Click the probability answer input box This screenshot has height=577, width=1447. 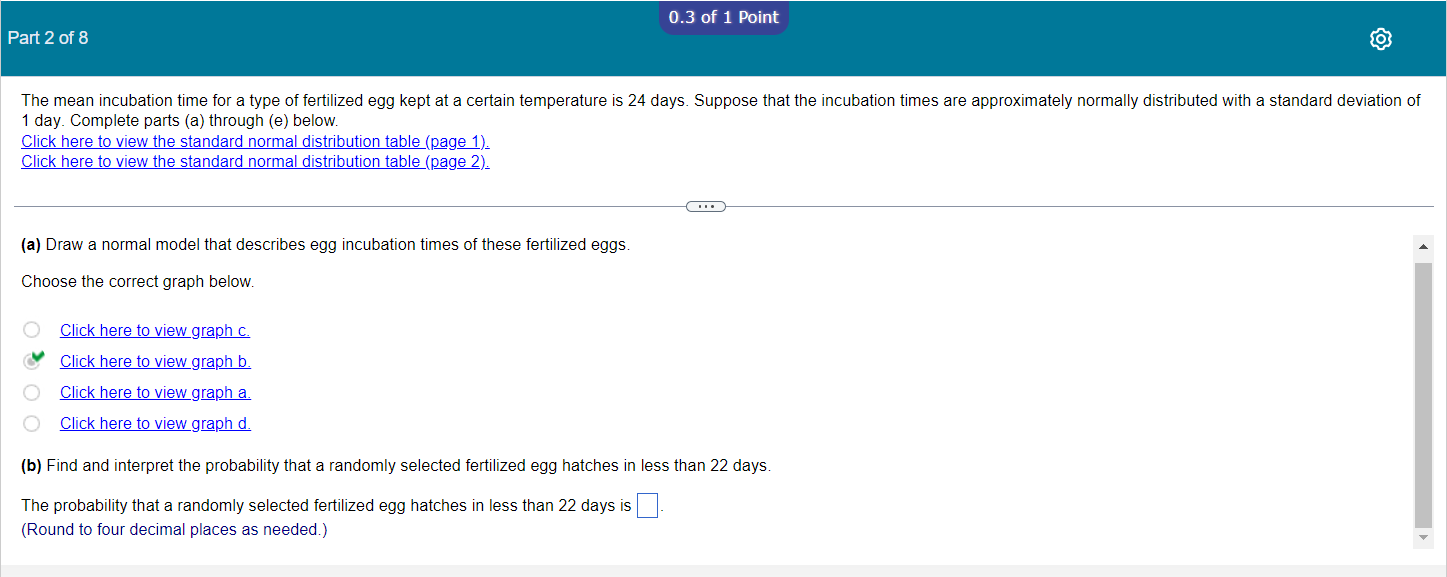coord(647,505)
